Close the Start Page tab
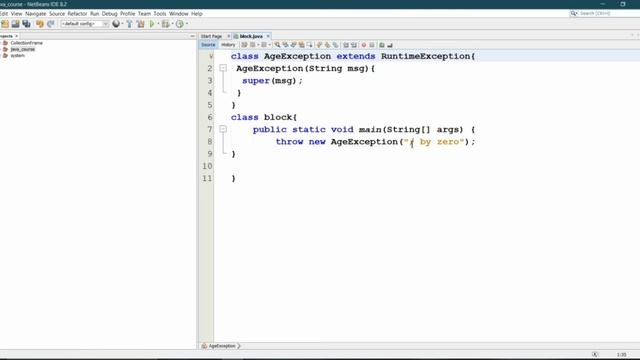640x360 pixels. point(229,36)
